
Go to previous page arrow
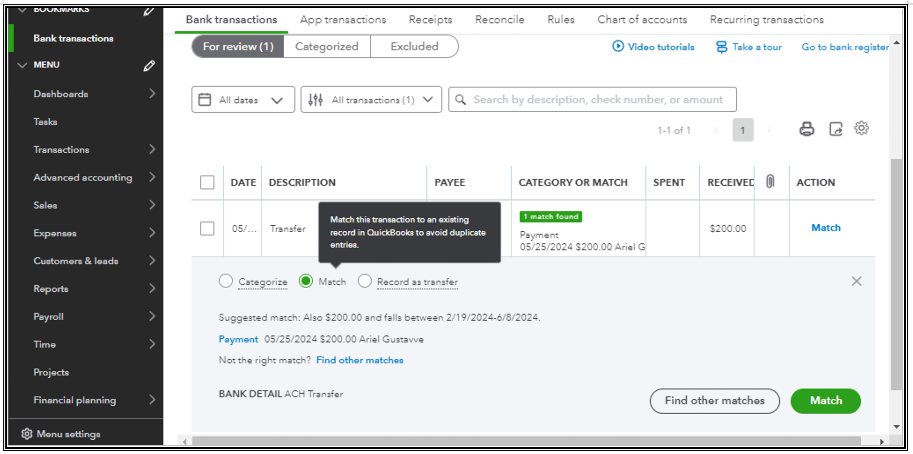click(x=716, y=130)
